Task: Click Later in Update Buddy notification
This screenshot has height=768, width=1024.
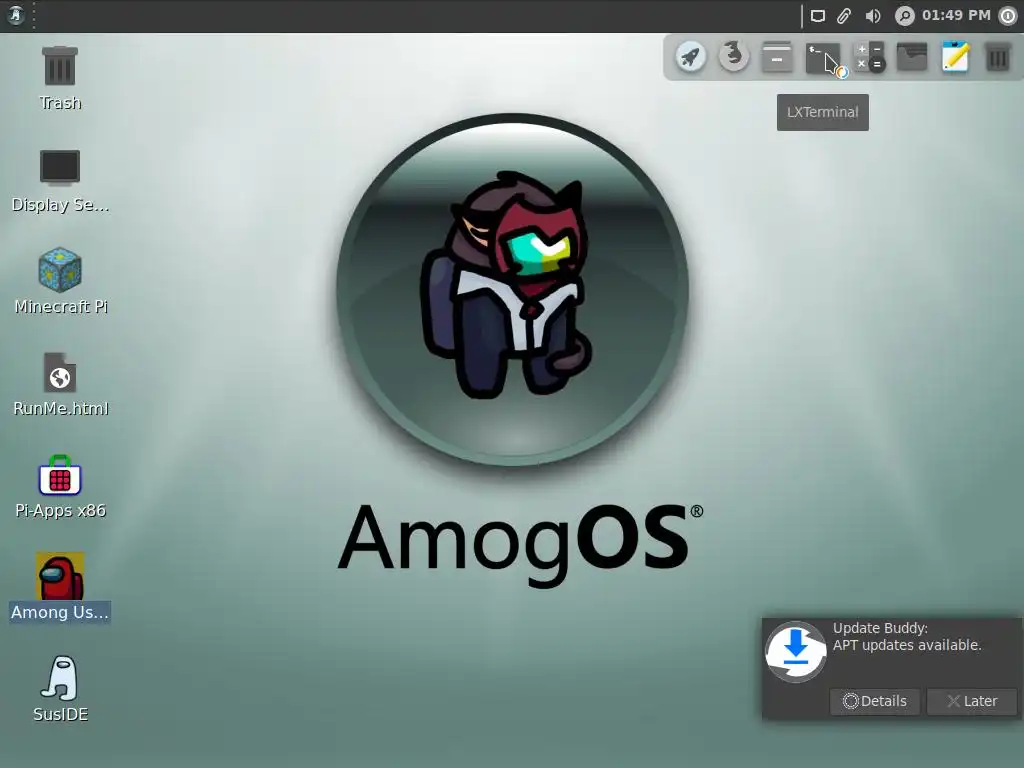Action: (x=972, y=701)
